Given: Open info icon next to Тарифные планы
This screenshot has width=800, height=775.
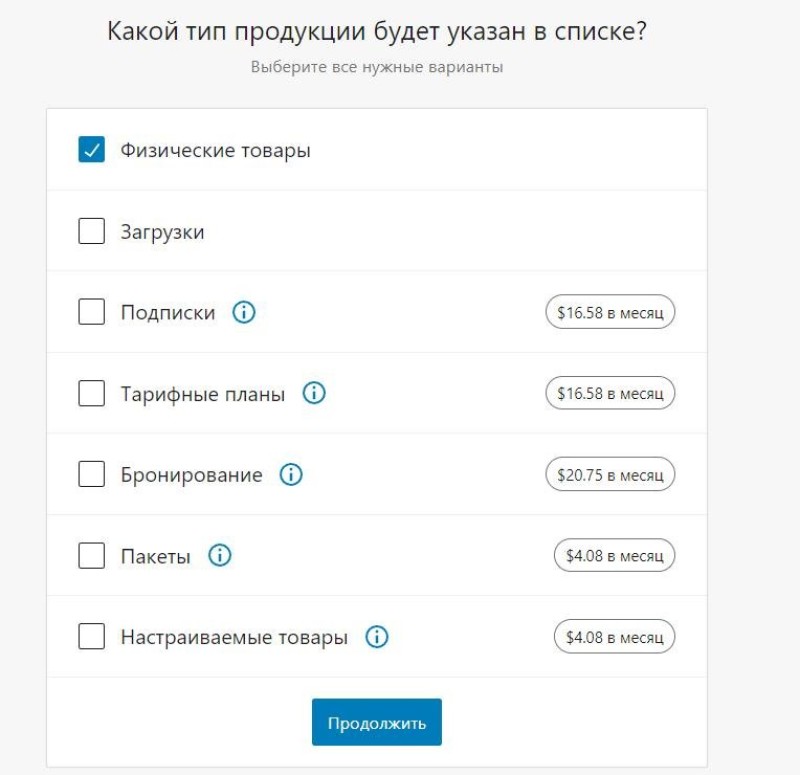Looking at the screenshot, I should pyautogui.click(x=314, y=393).
